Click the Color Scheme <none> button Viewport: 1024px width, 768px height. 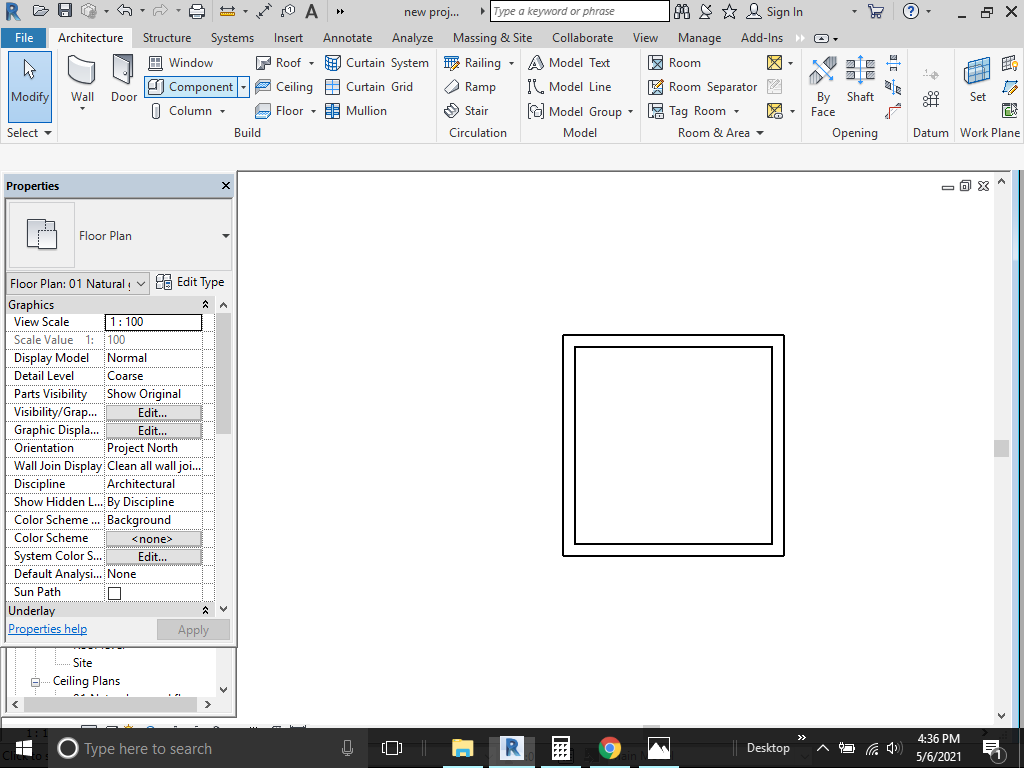click(153, 539)
